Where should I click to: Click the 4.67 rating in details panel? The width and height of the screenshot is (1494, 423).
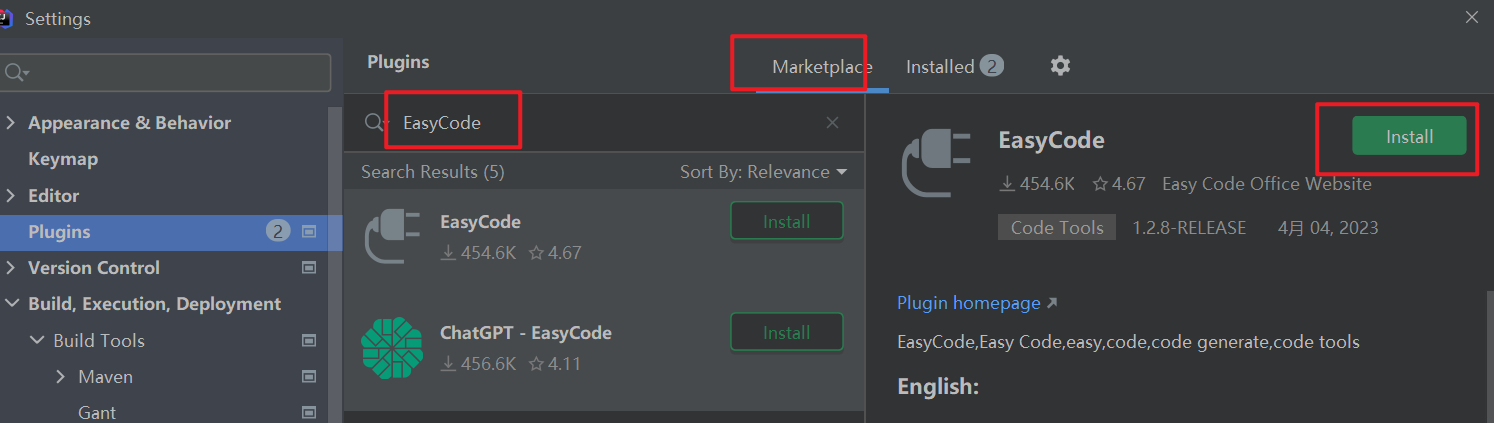click(x=1118, y=184)
